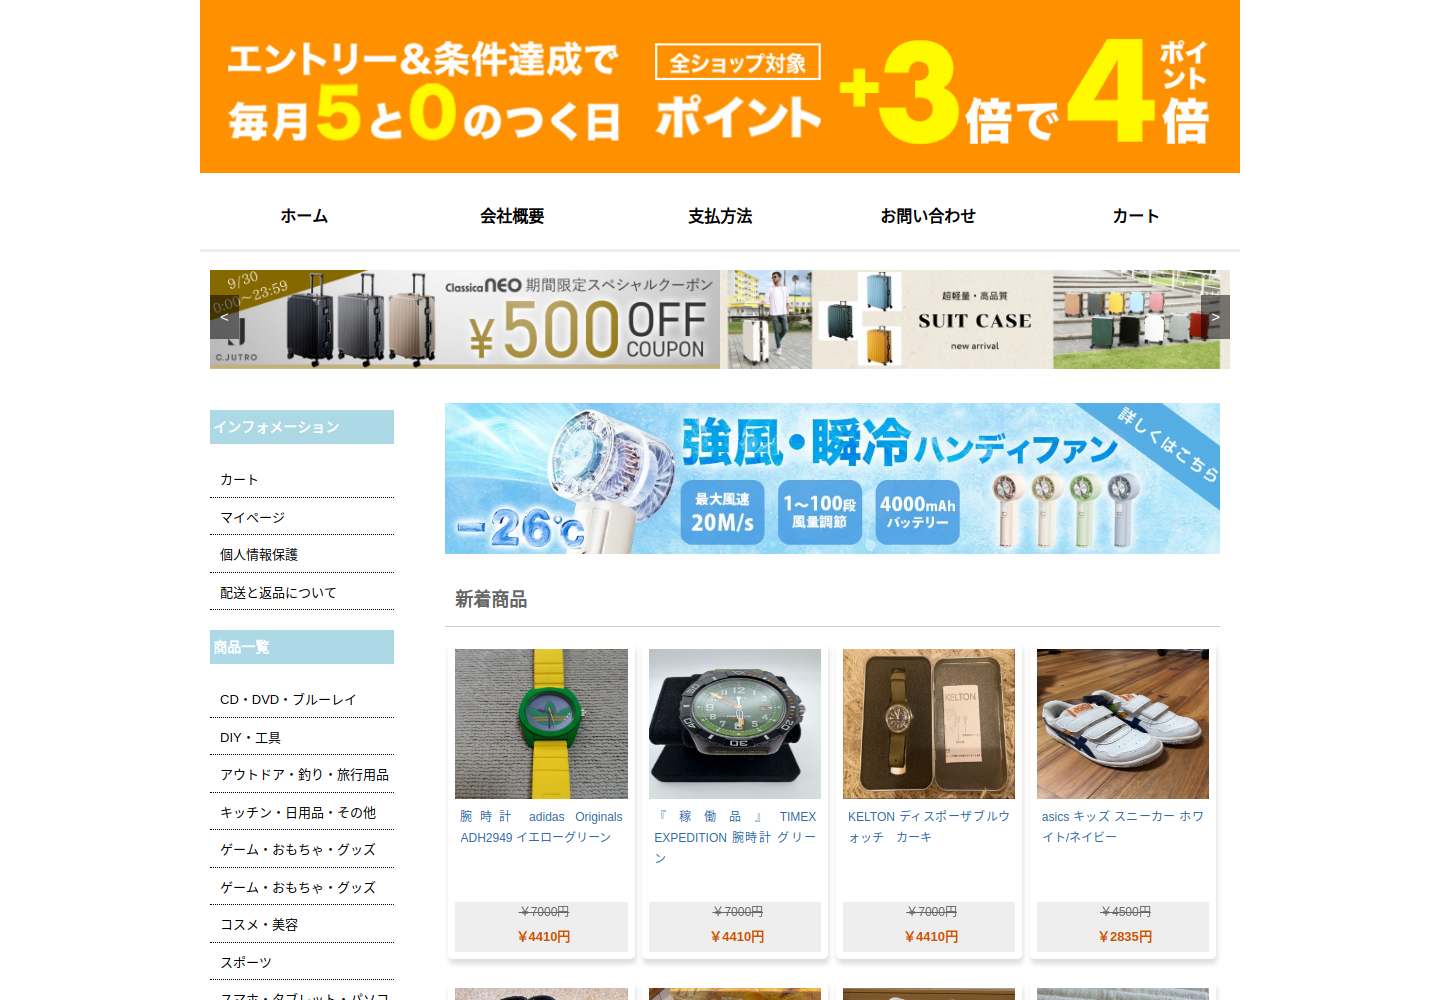Image resolution: width=1440 pixels, height=1000 pixels.
Task: Click the struck-through ￥4500円 original price
Action: [x=1125, y=912]
